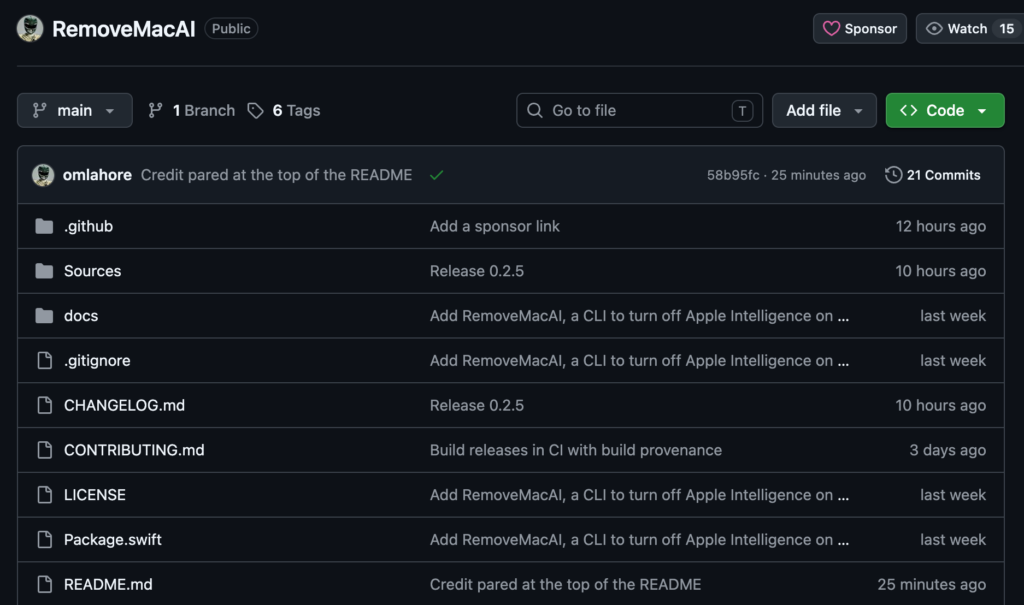Click the branch icon beside 1 Branch
This screenshot has height=605, width=1024.
155,110
